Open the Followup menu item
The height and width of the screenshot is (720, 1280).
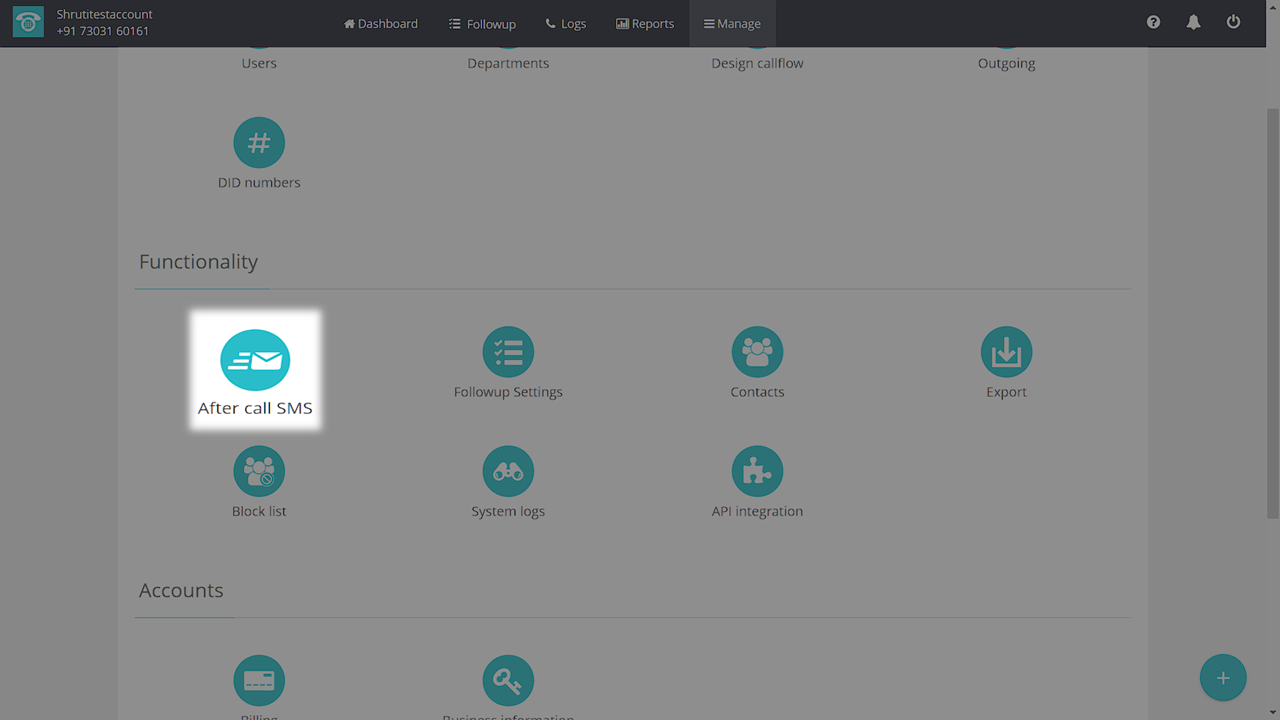tap(482, 24)
